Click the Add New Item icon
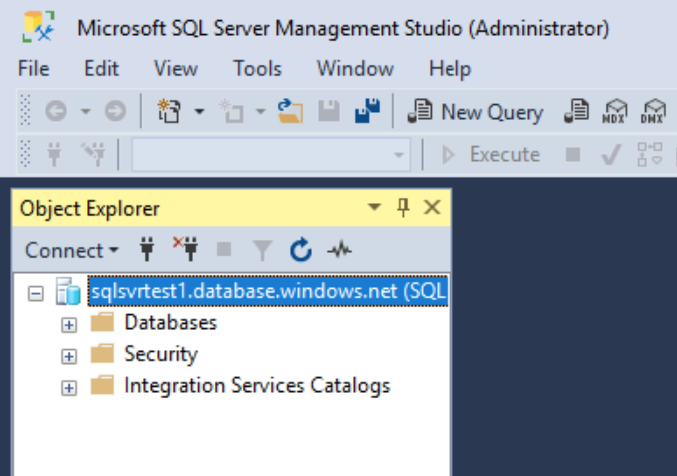Screen dimensions: 677x476 [x=231, y=111]
